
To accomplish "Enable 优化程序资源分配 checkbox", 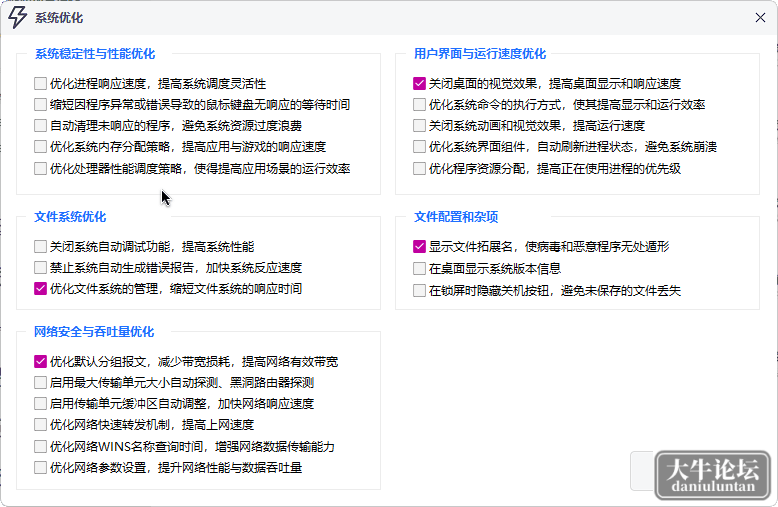I will click(419, 169).
